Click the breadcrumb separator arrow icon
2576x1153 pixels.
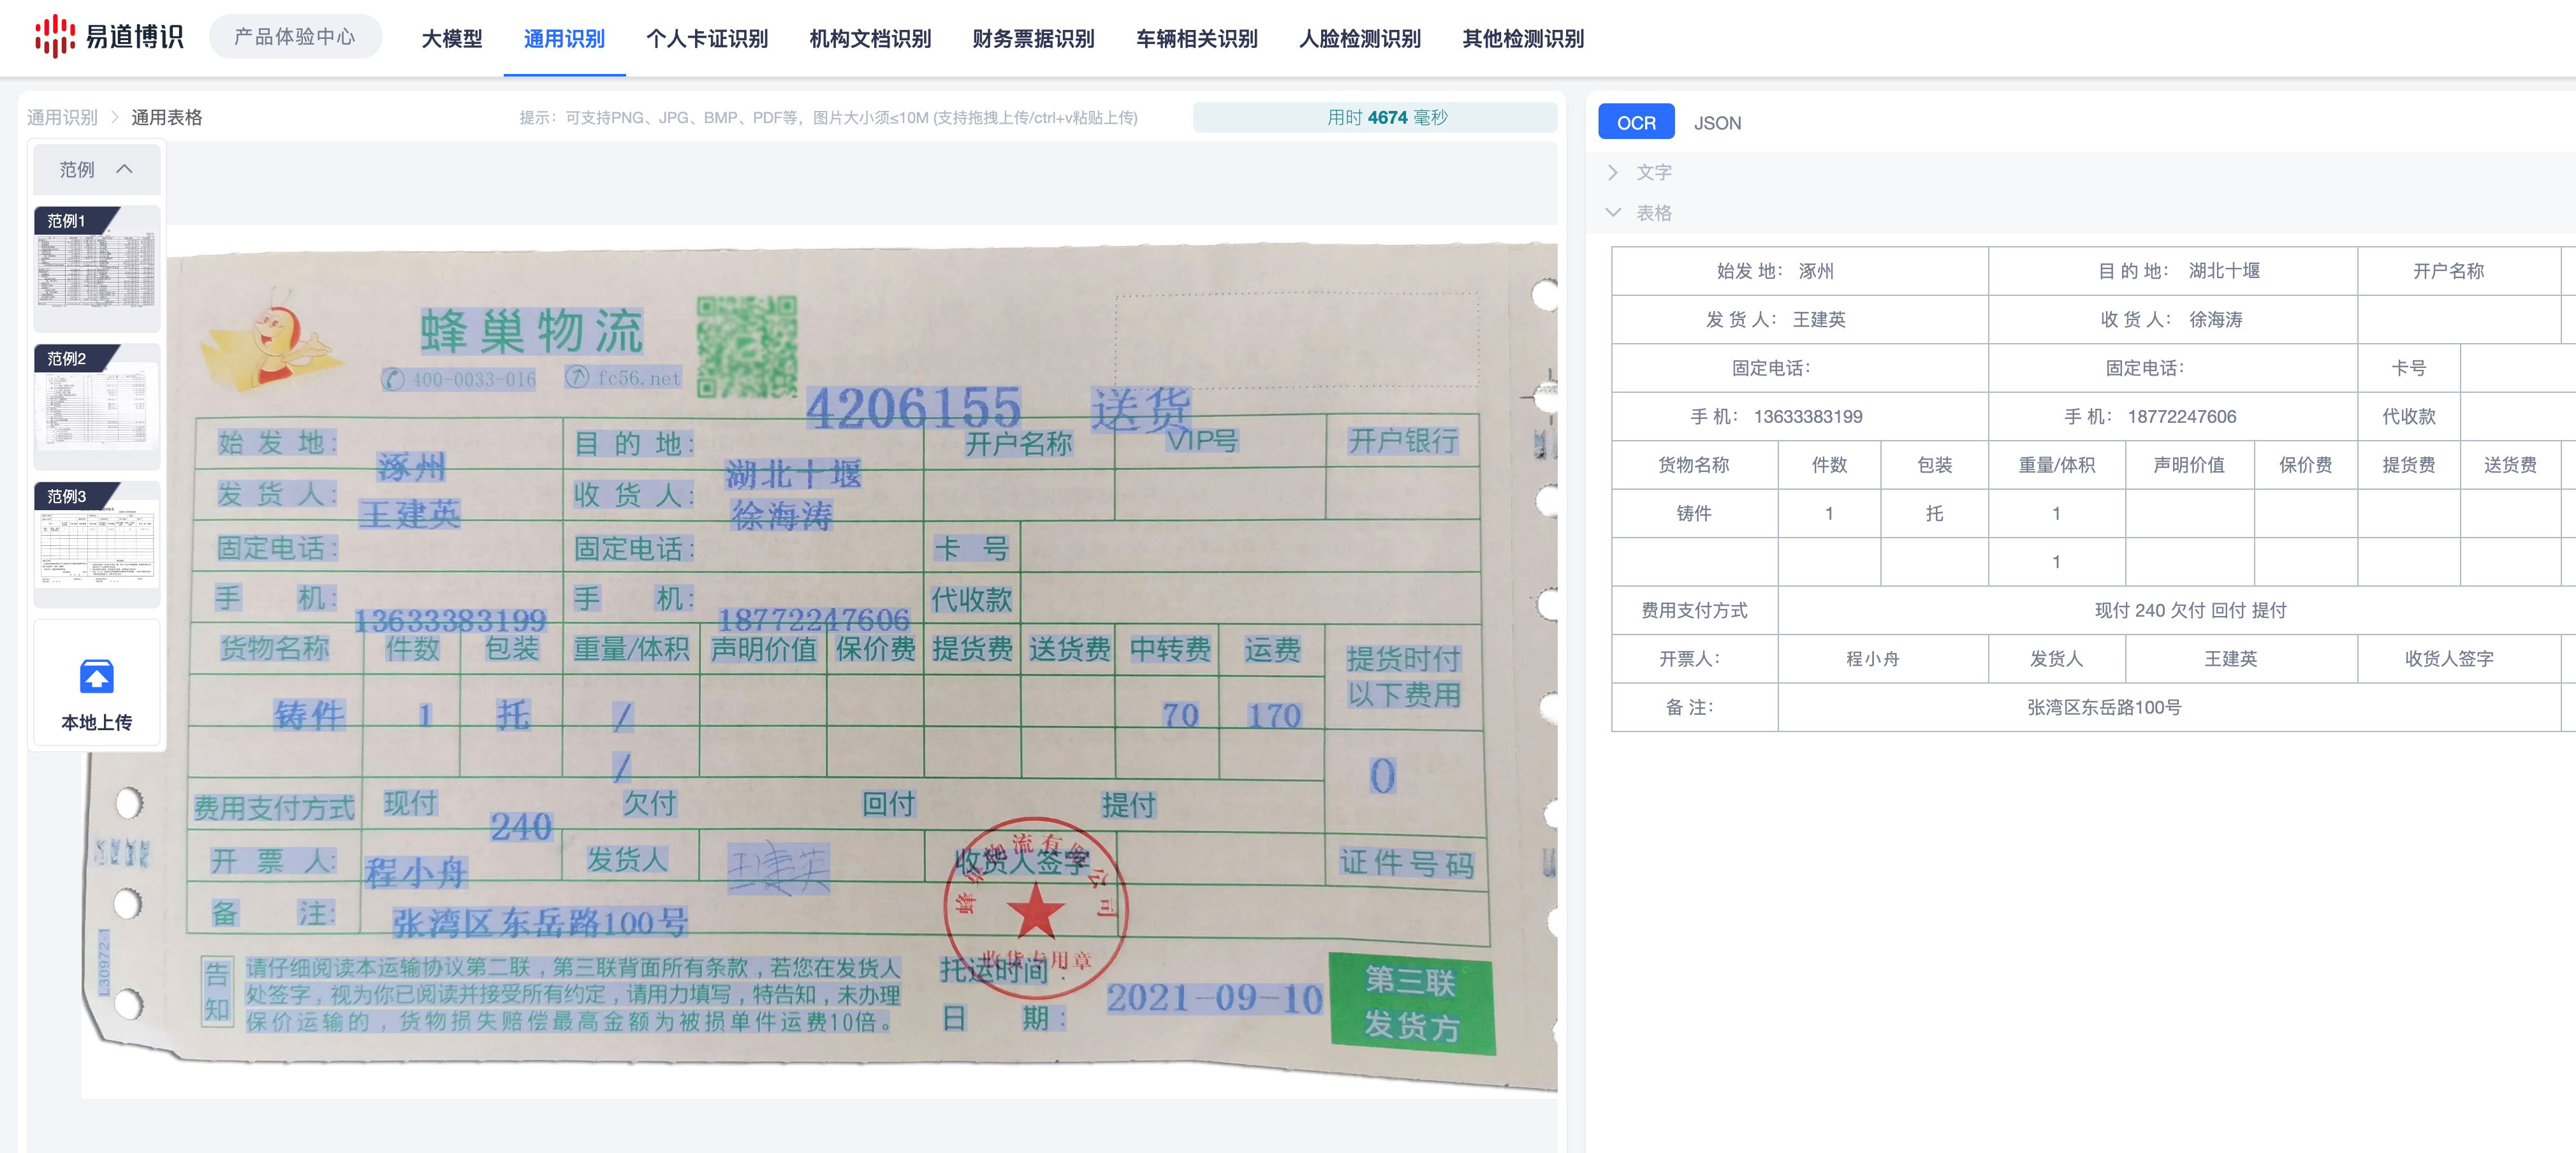[x=115, y=117]
